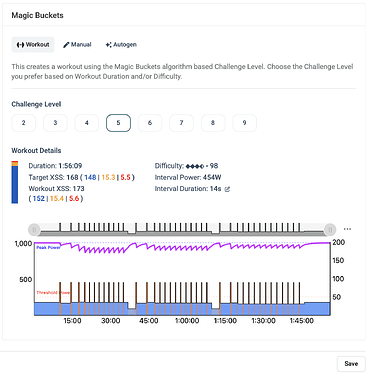Click the Peak Power chart label
The width and height of the screenshot is (375, 375).
coord(48,247)
